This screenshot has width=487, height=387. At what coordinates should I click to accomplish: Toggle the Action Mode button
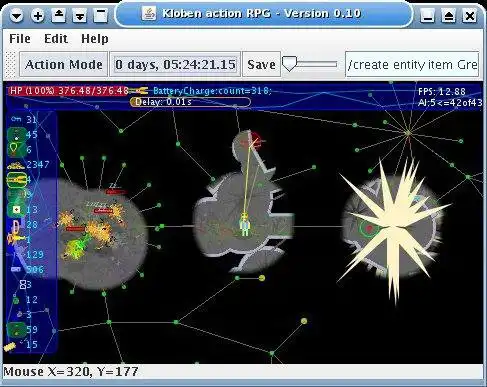coord(64,64)
